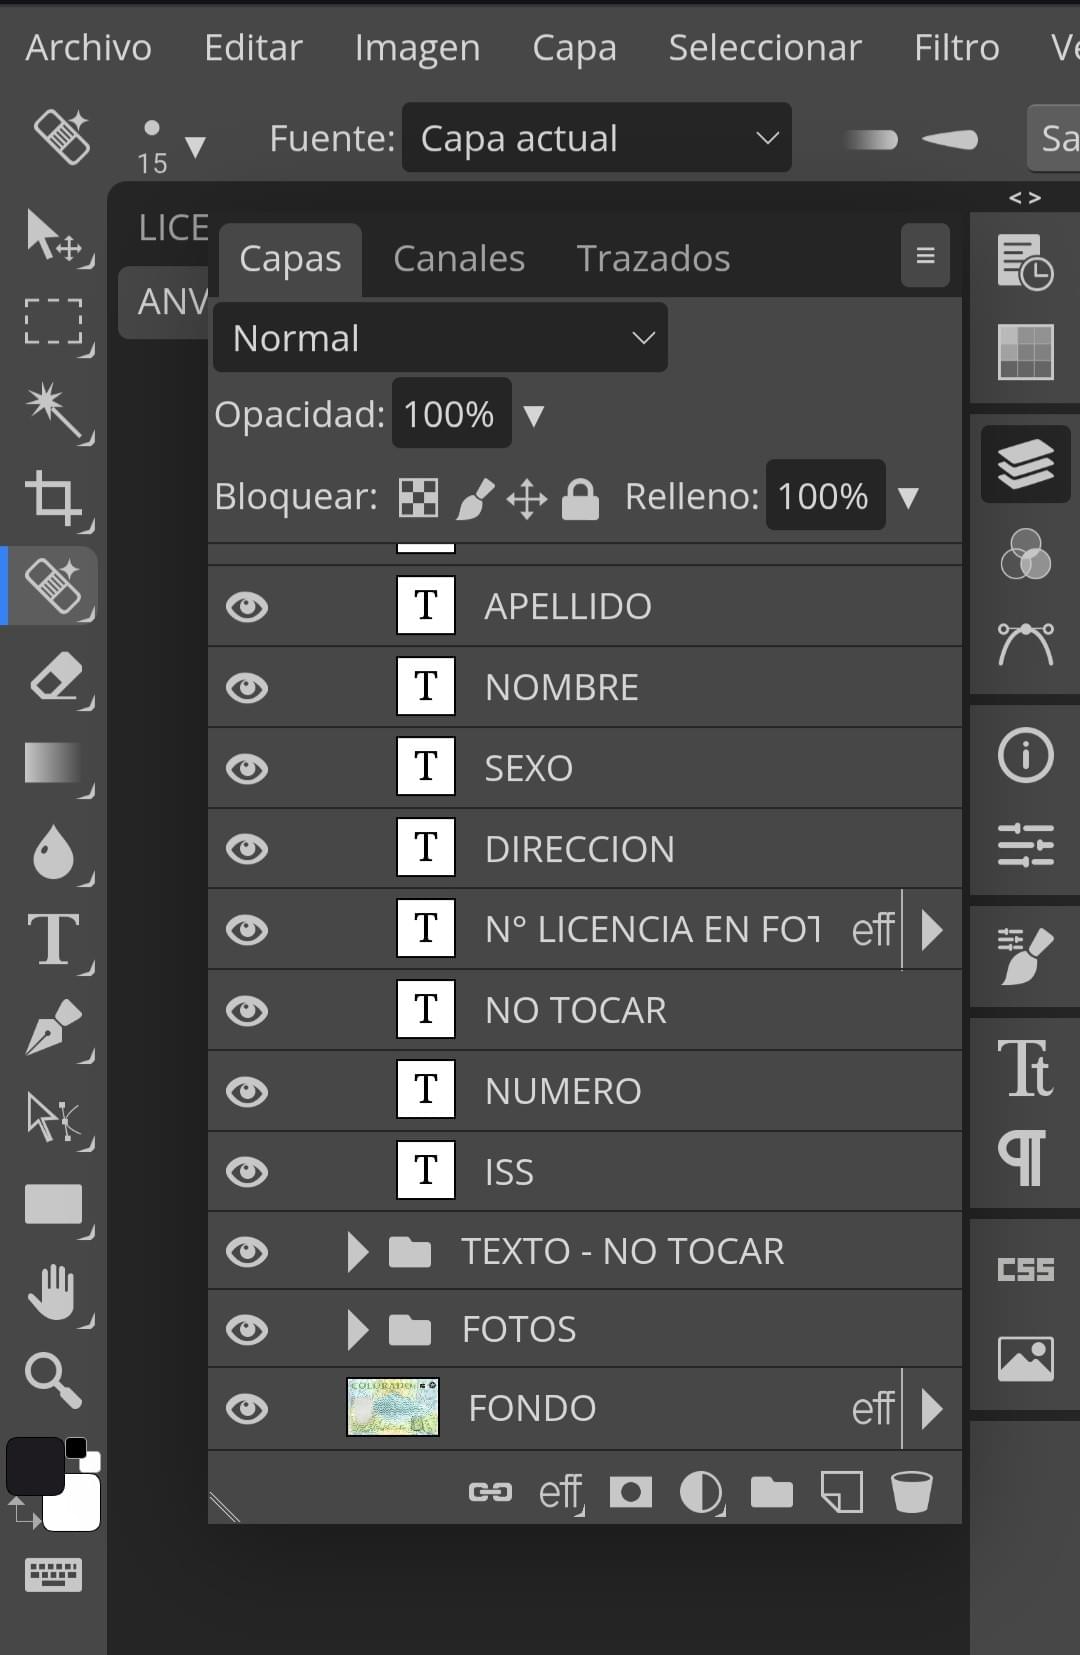The height and width of the screenshot is (1655, 1080).
Task: Open the Brush settings panel icon
Action: click(x=1026, y=956)
